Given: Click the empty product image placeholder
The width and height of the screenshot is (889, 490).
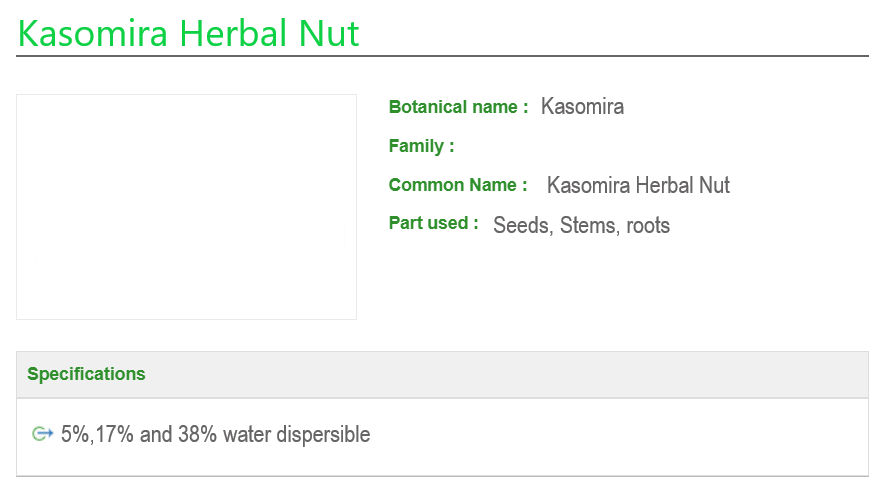Looking at the screenshot, I should (x=186, y=207).
